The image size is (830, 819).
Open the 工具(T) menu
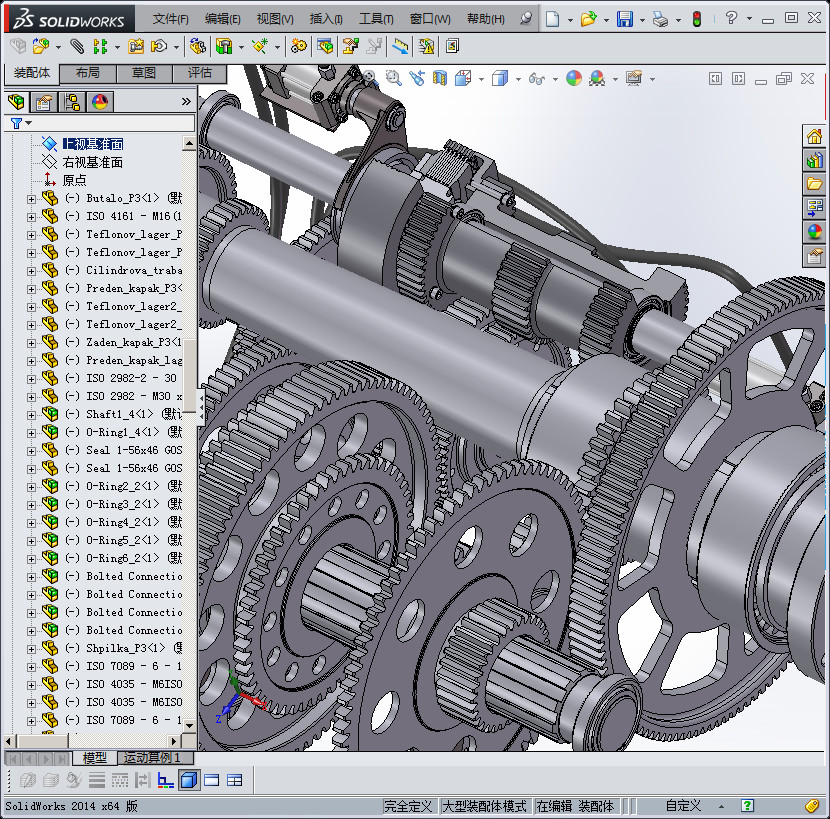coord(376,19)
